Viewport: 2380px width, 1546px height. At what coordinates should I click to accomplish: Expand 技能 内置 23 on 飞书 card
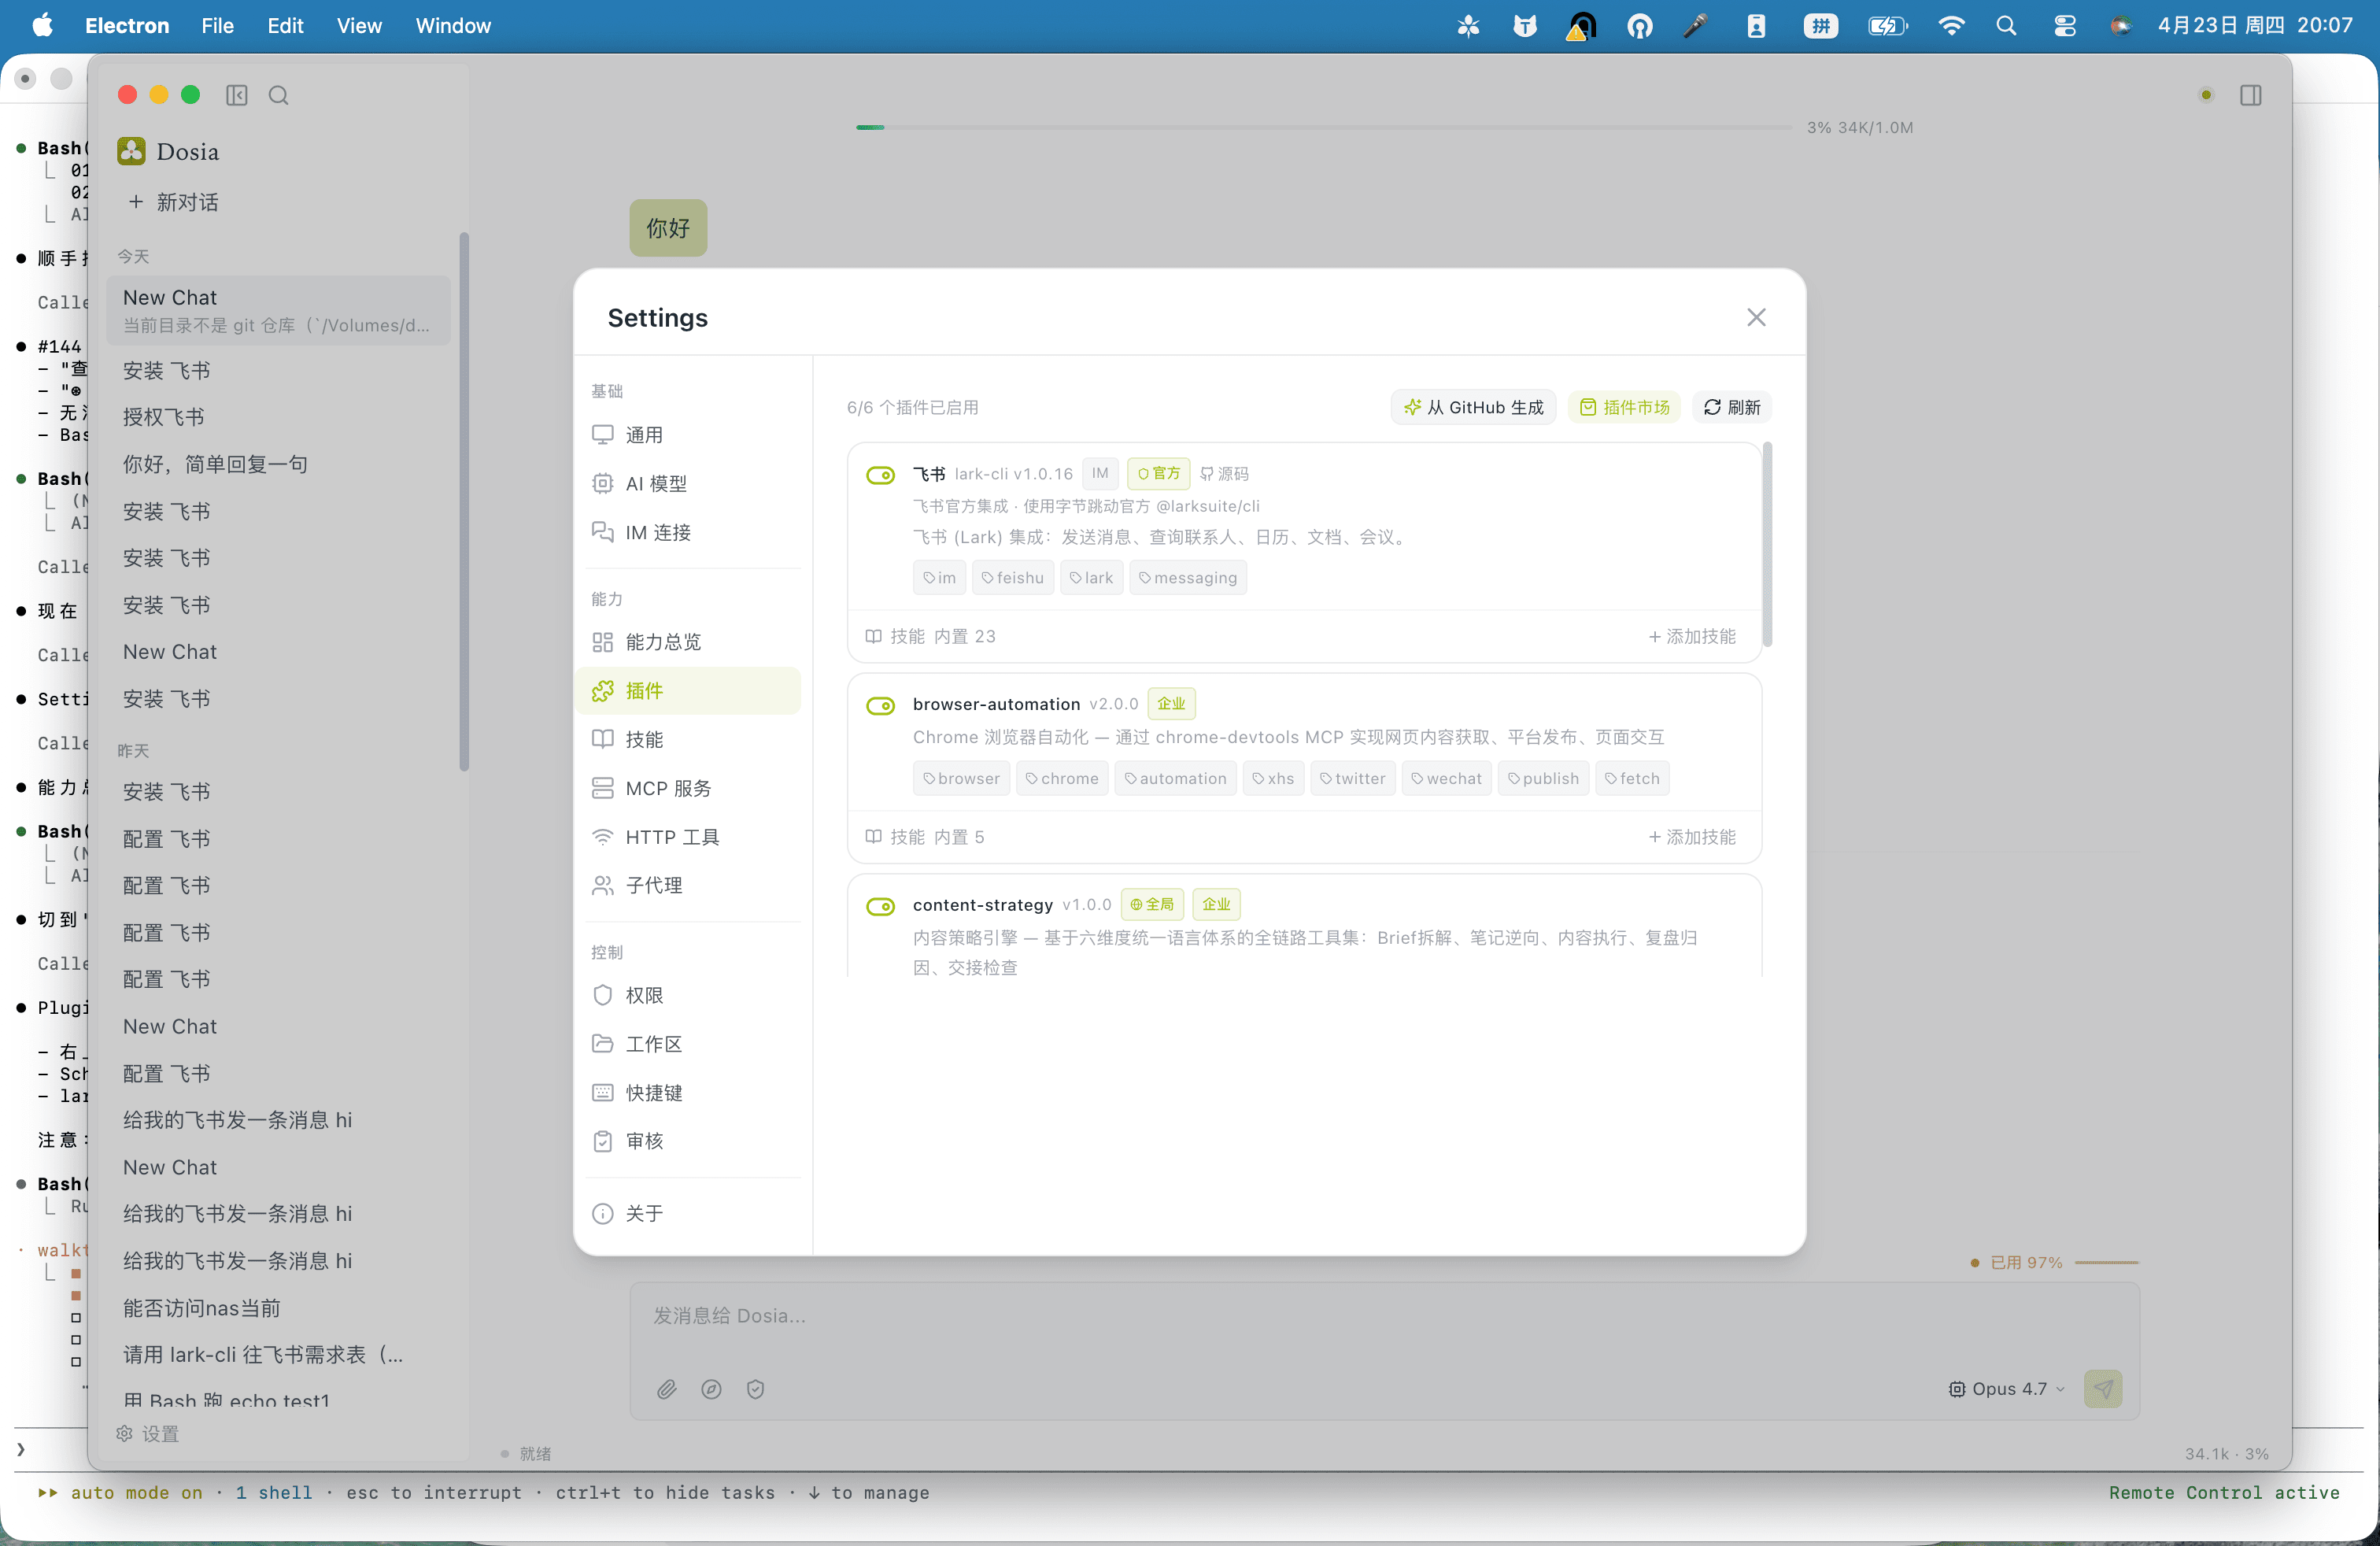pos(930,636)
